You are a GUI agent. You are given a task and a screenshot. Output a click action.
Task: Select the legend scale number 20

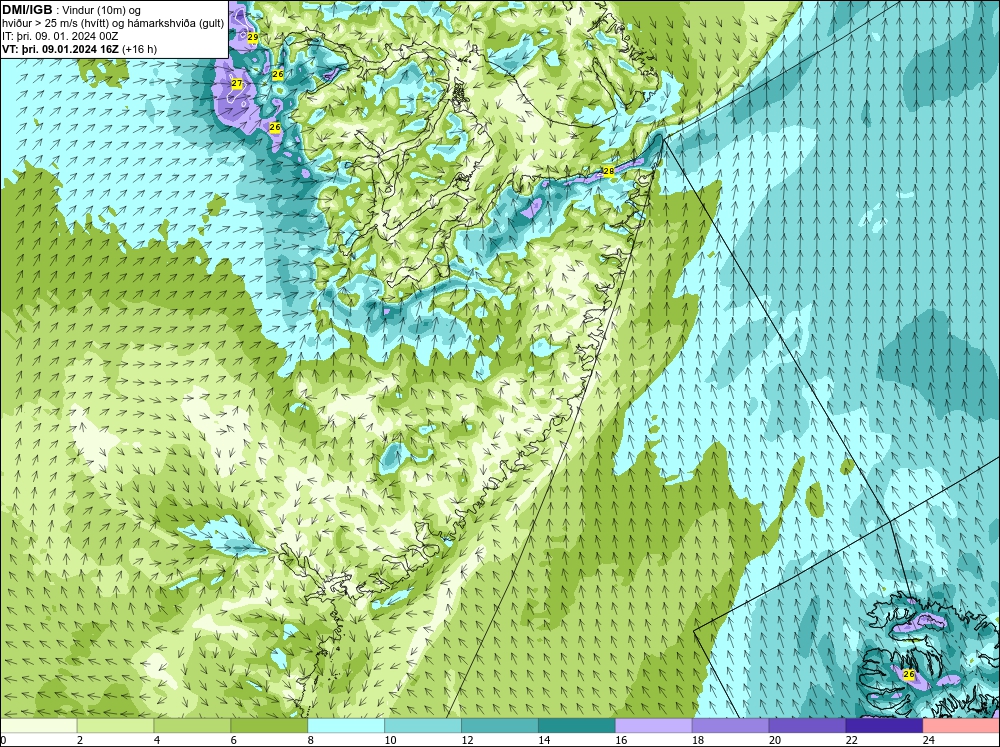774,740
